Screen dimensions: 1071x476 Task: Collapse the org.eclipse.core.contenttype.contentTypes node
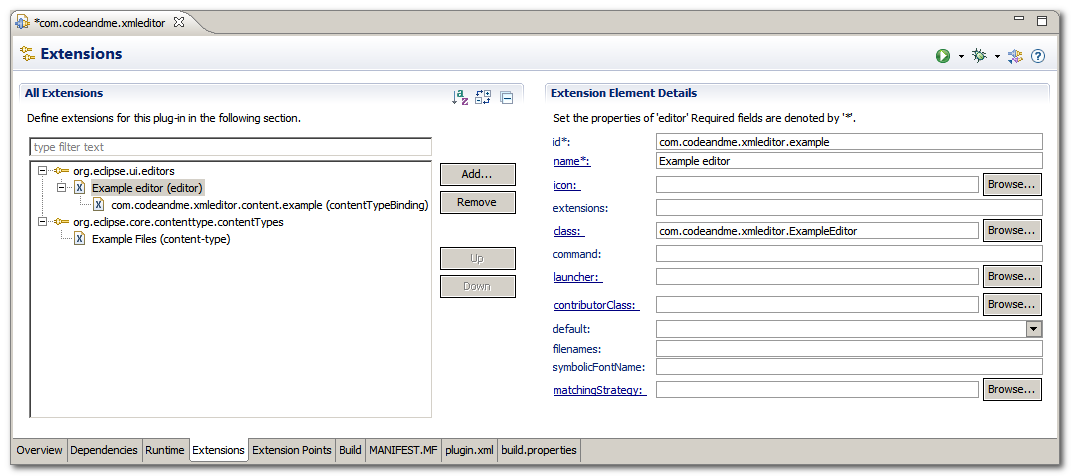[x=42, y=222]
